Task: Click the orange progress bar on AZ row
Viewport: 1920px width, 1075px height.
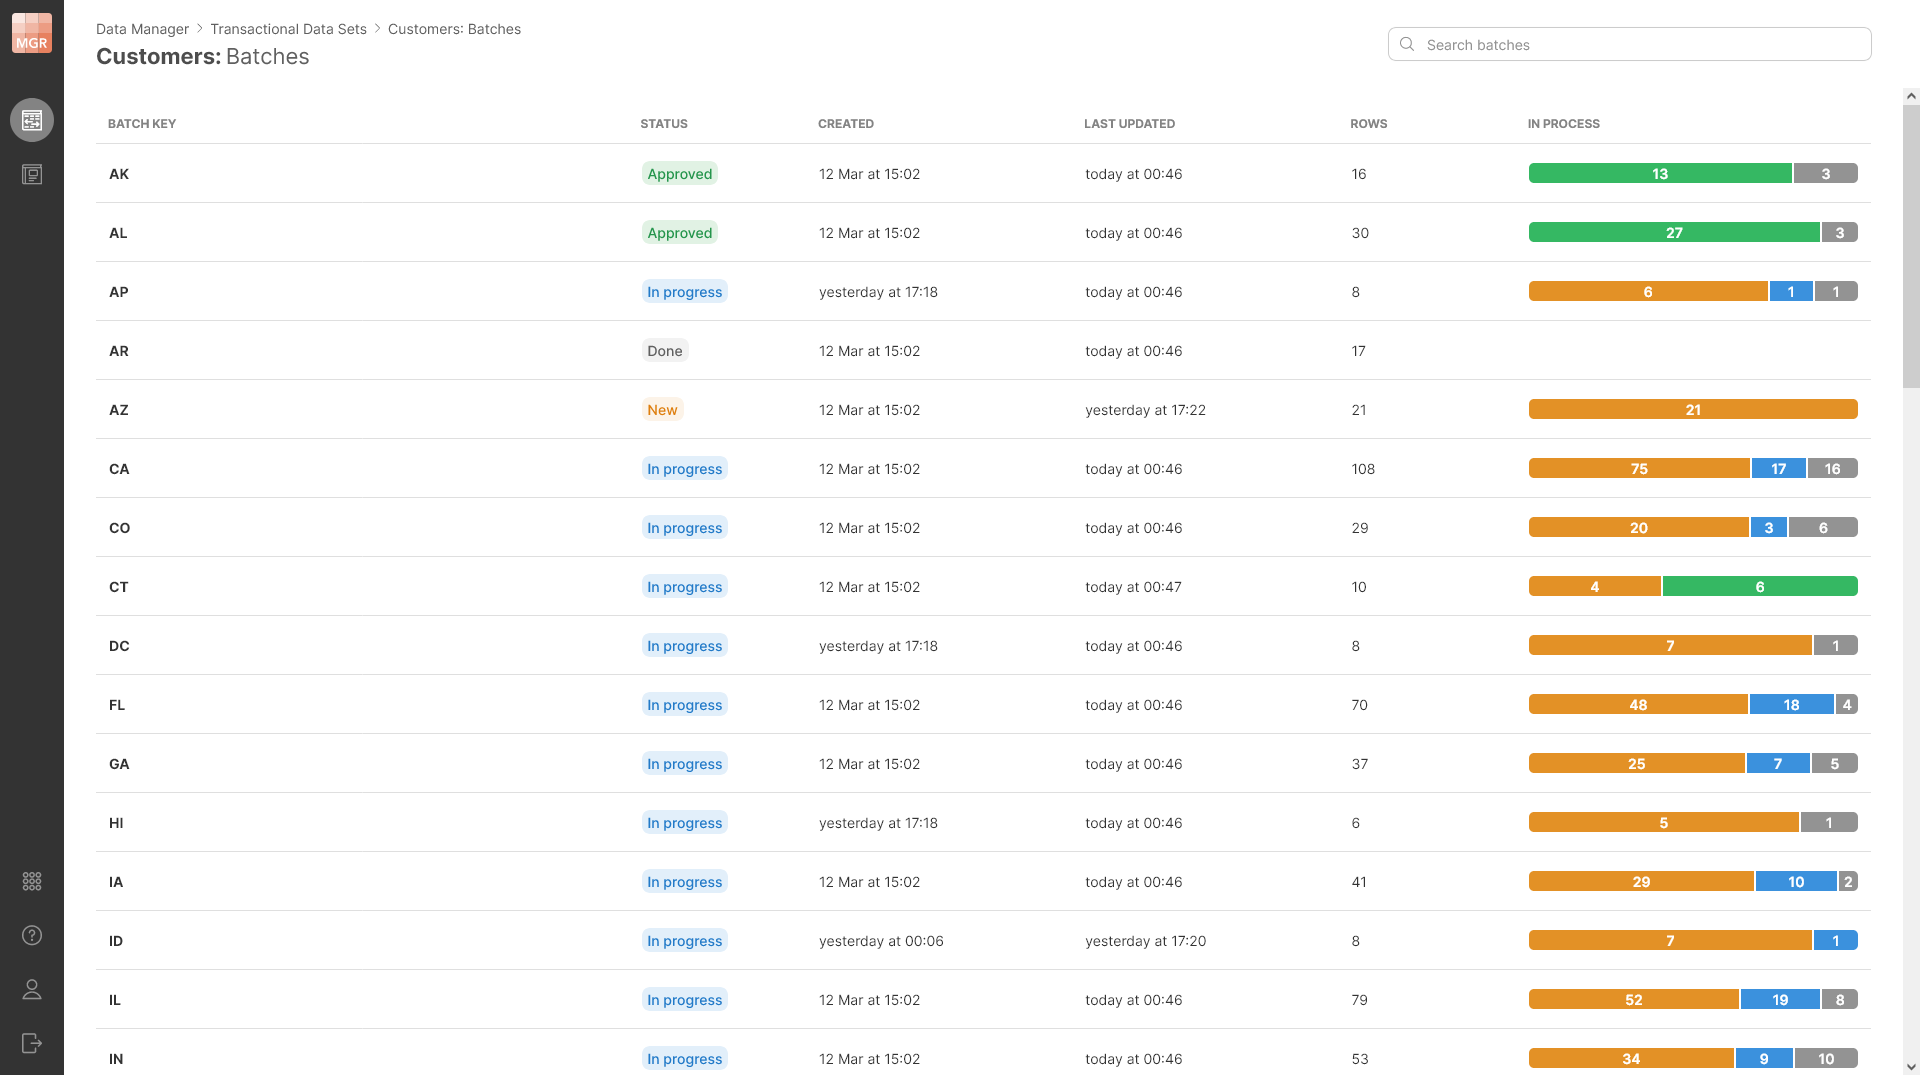Action: [1692, 409]
